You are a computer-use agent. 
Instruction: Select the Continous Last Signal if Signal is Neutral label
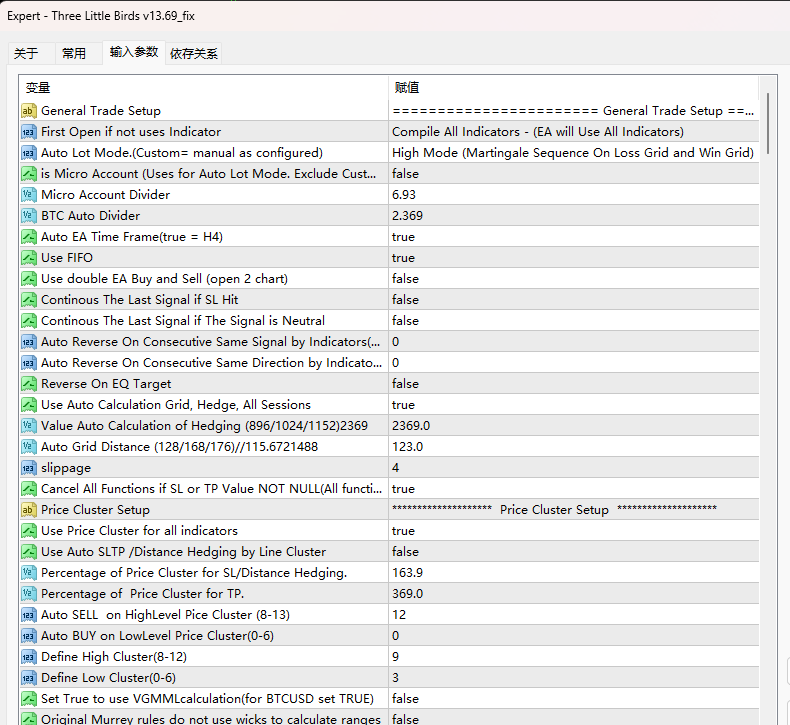183,321
